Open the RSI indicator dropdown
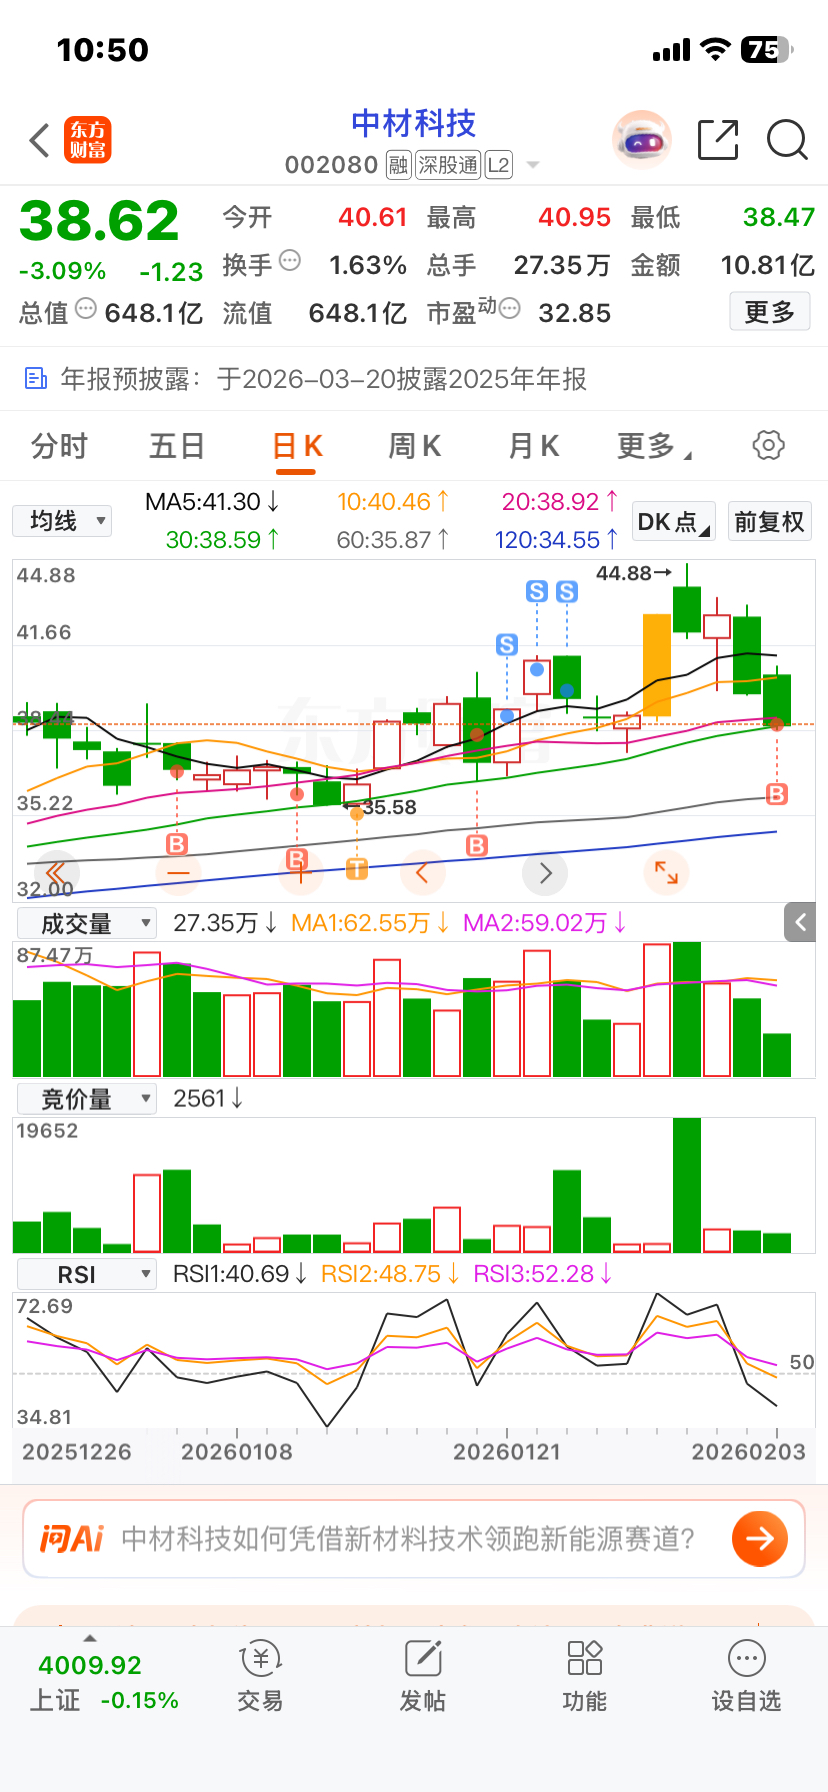 tap(86, 1274)
